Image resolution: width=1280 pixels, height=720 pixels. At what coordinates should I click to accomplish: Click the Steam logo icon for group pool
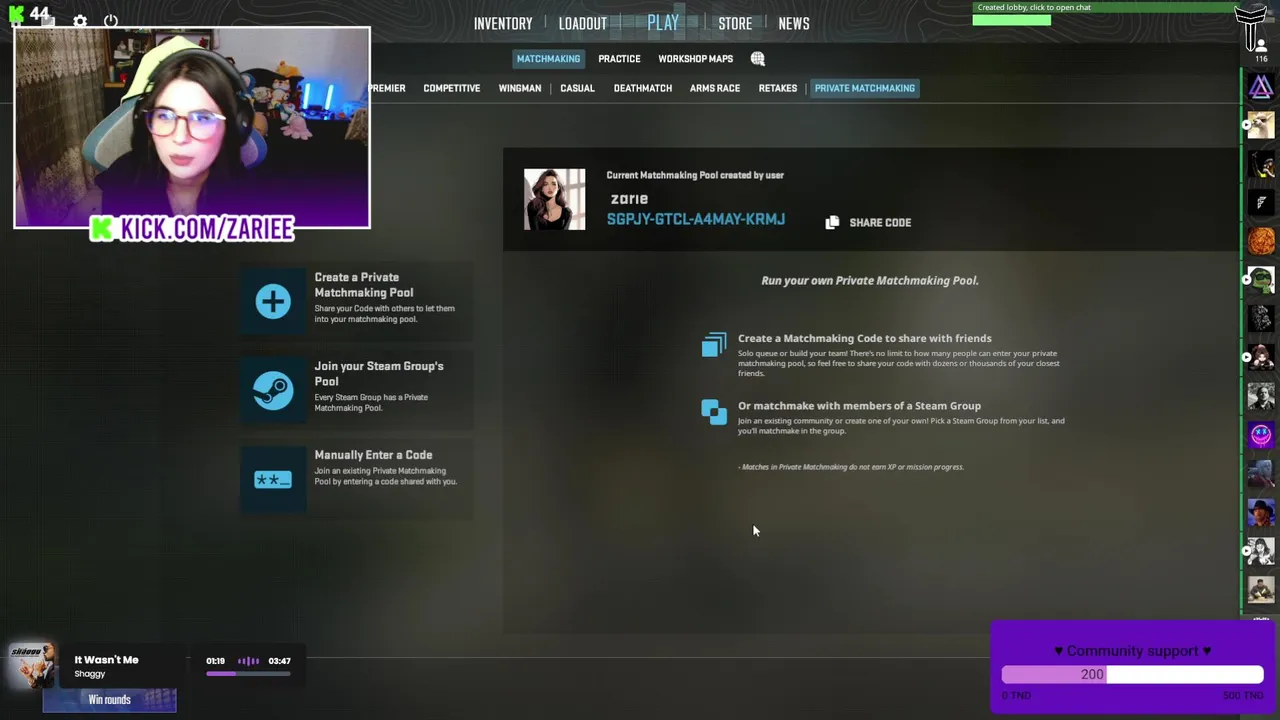[273, 390]
